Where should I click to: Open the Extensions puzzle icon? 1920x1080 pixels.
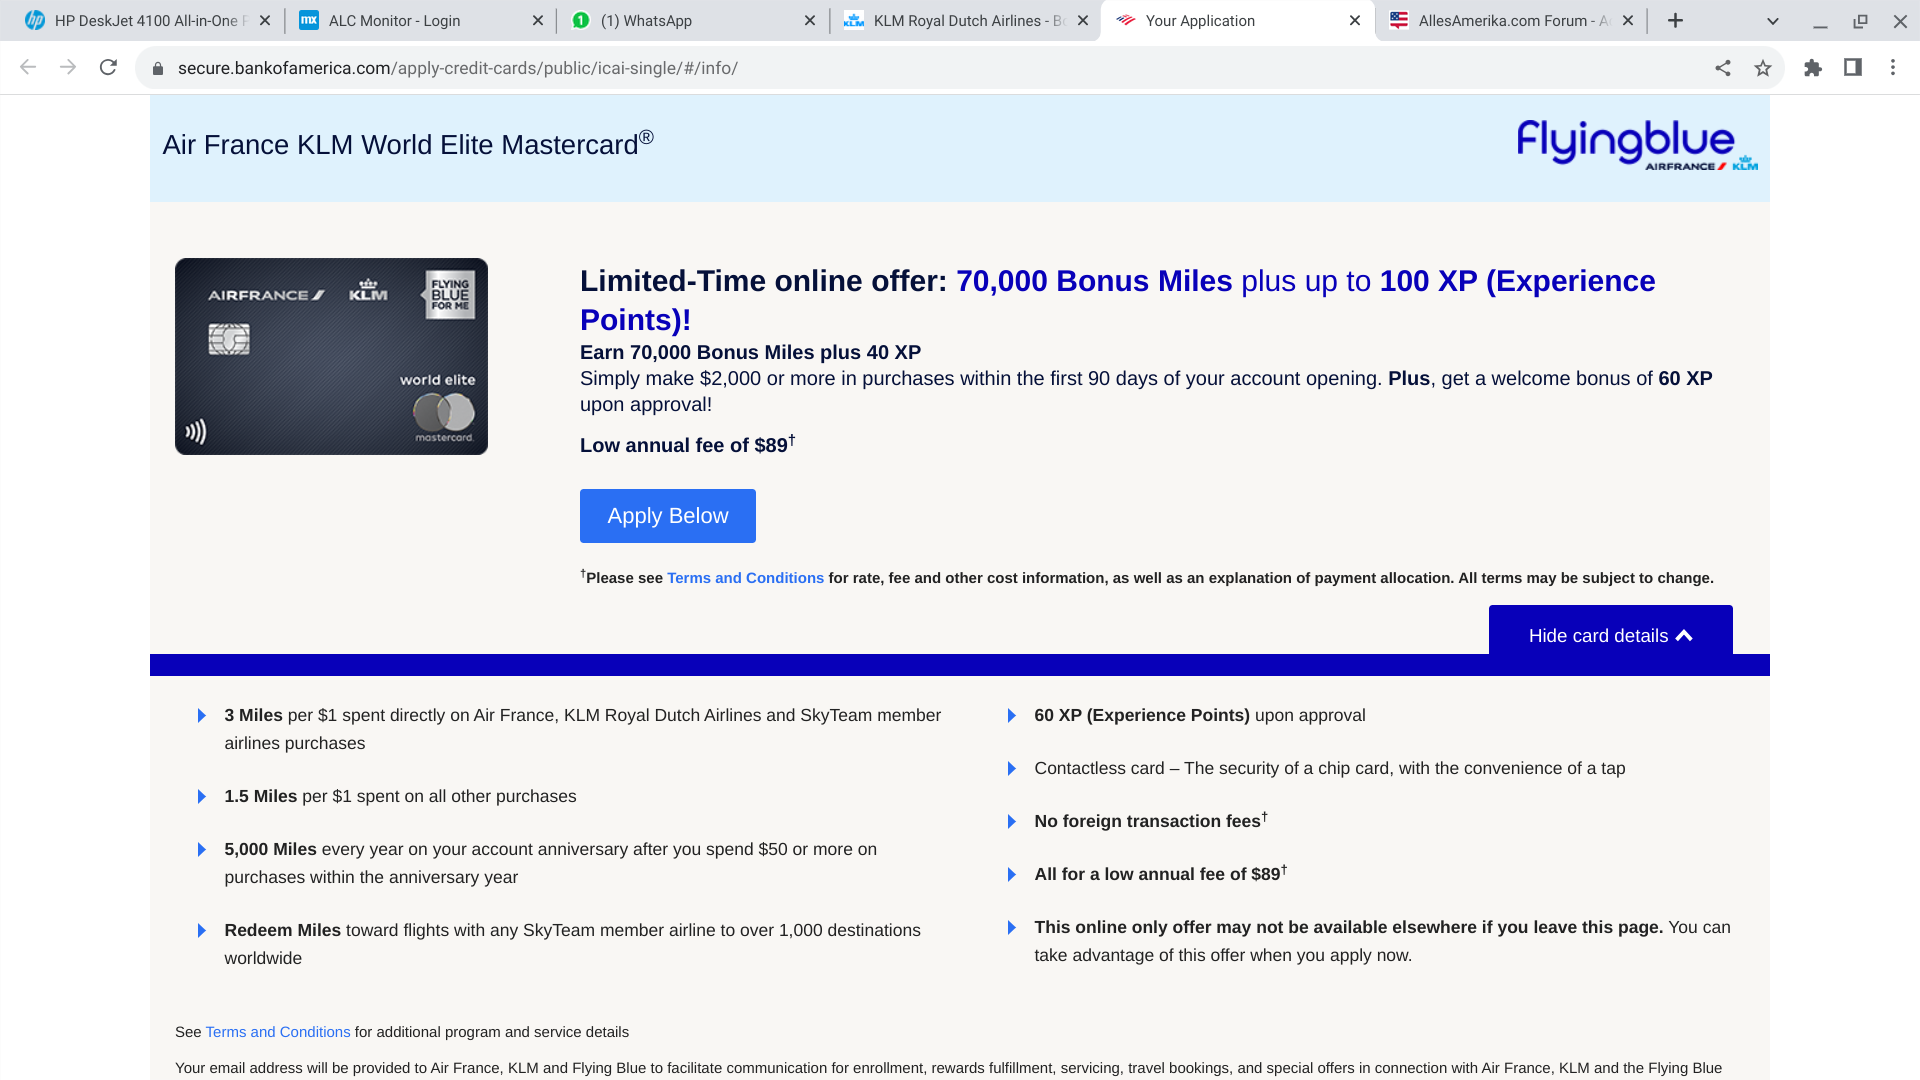tap(1813, 68)
